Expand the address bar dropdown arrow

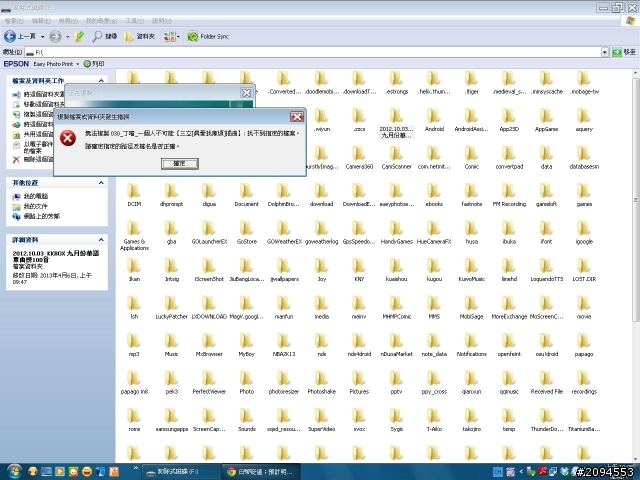(x=605, y=52)
